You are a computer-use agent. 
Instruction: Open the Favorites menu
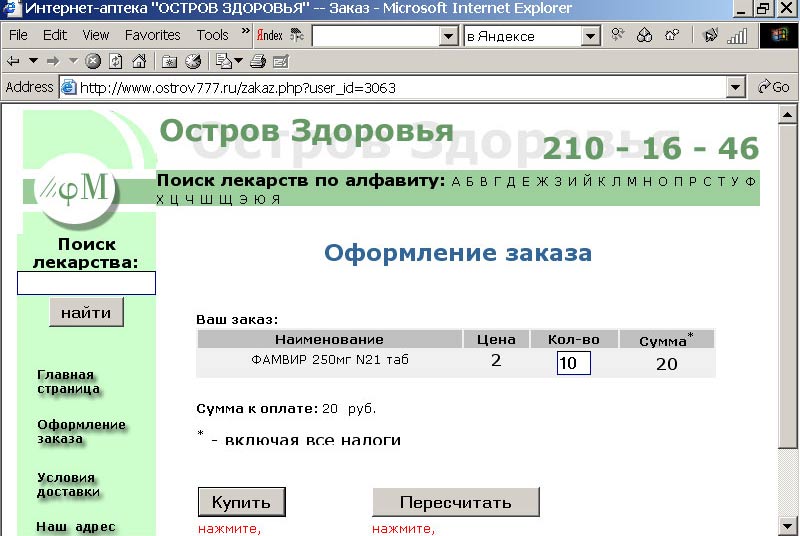click(153, 35)
